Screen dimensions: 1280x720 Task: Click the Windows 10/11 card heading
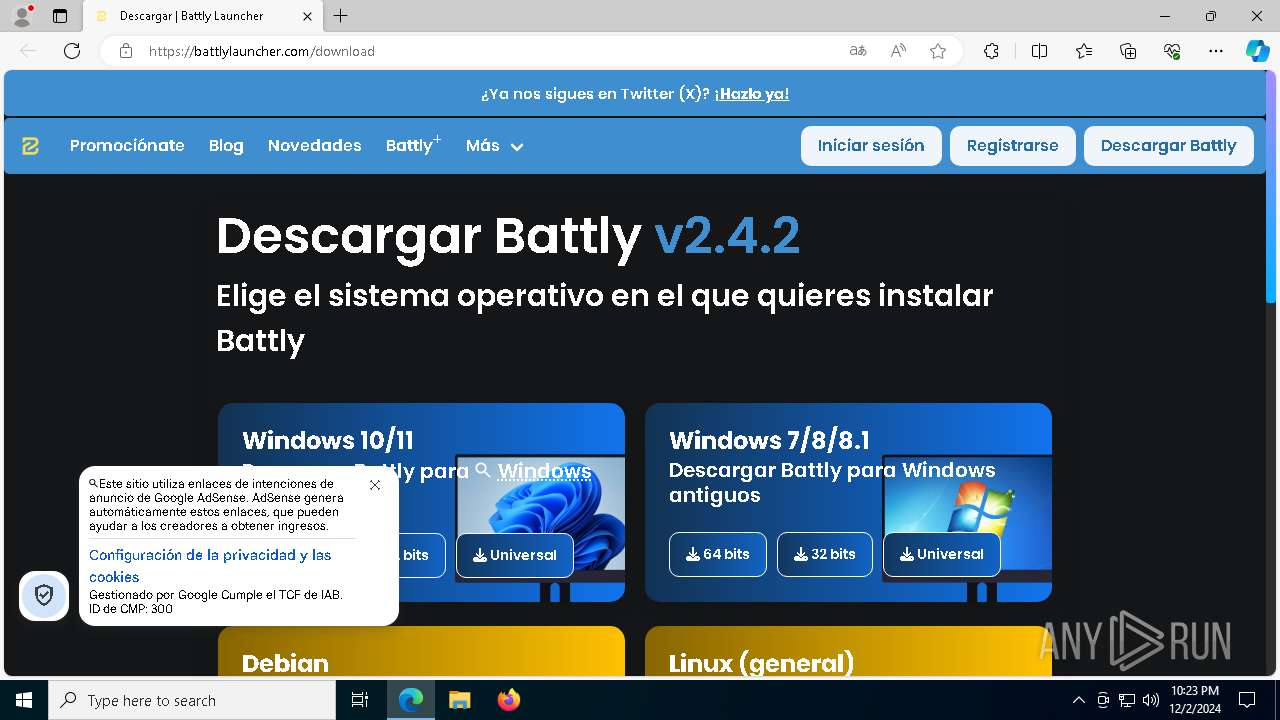pyautogui.click(x=328, y=441)
